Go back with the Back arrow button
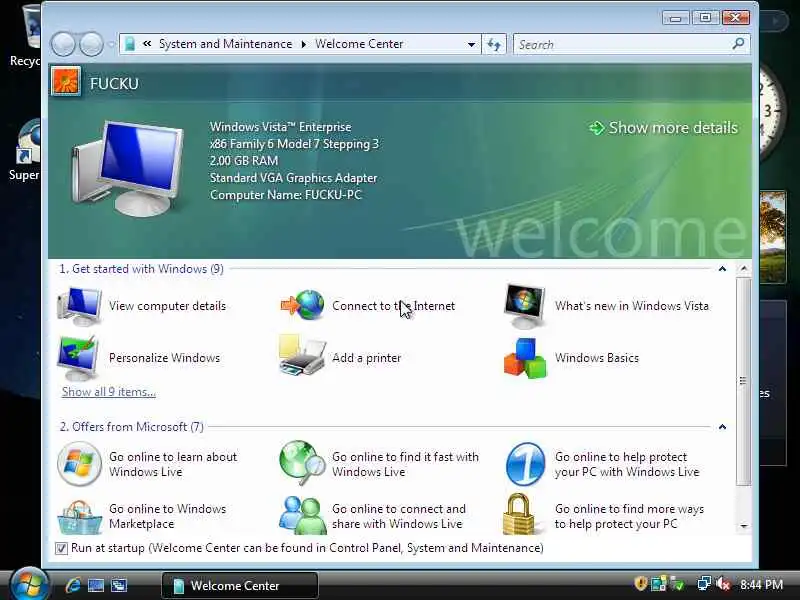The width and height of the screenshot is (800, 600). 63,44
